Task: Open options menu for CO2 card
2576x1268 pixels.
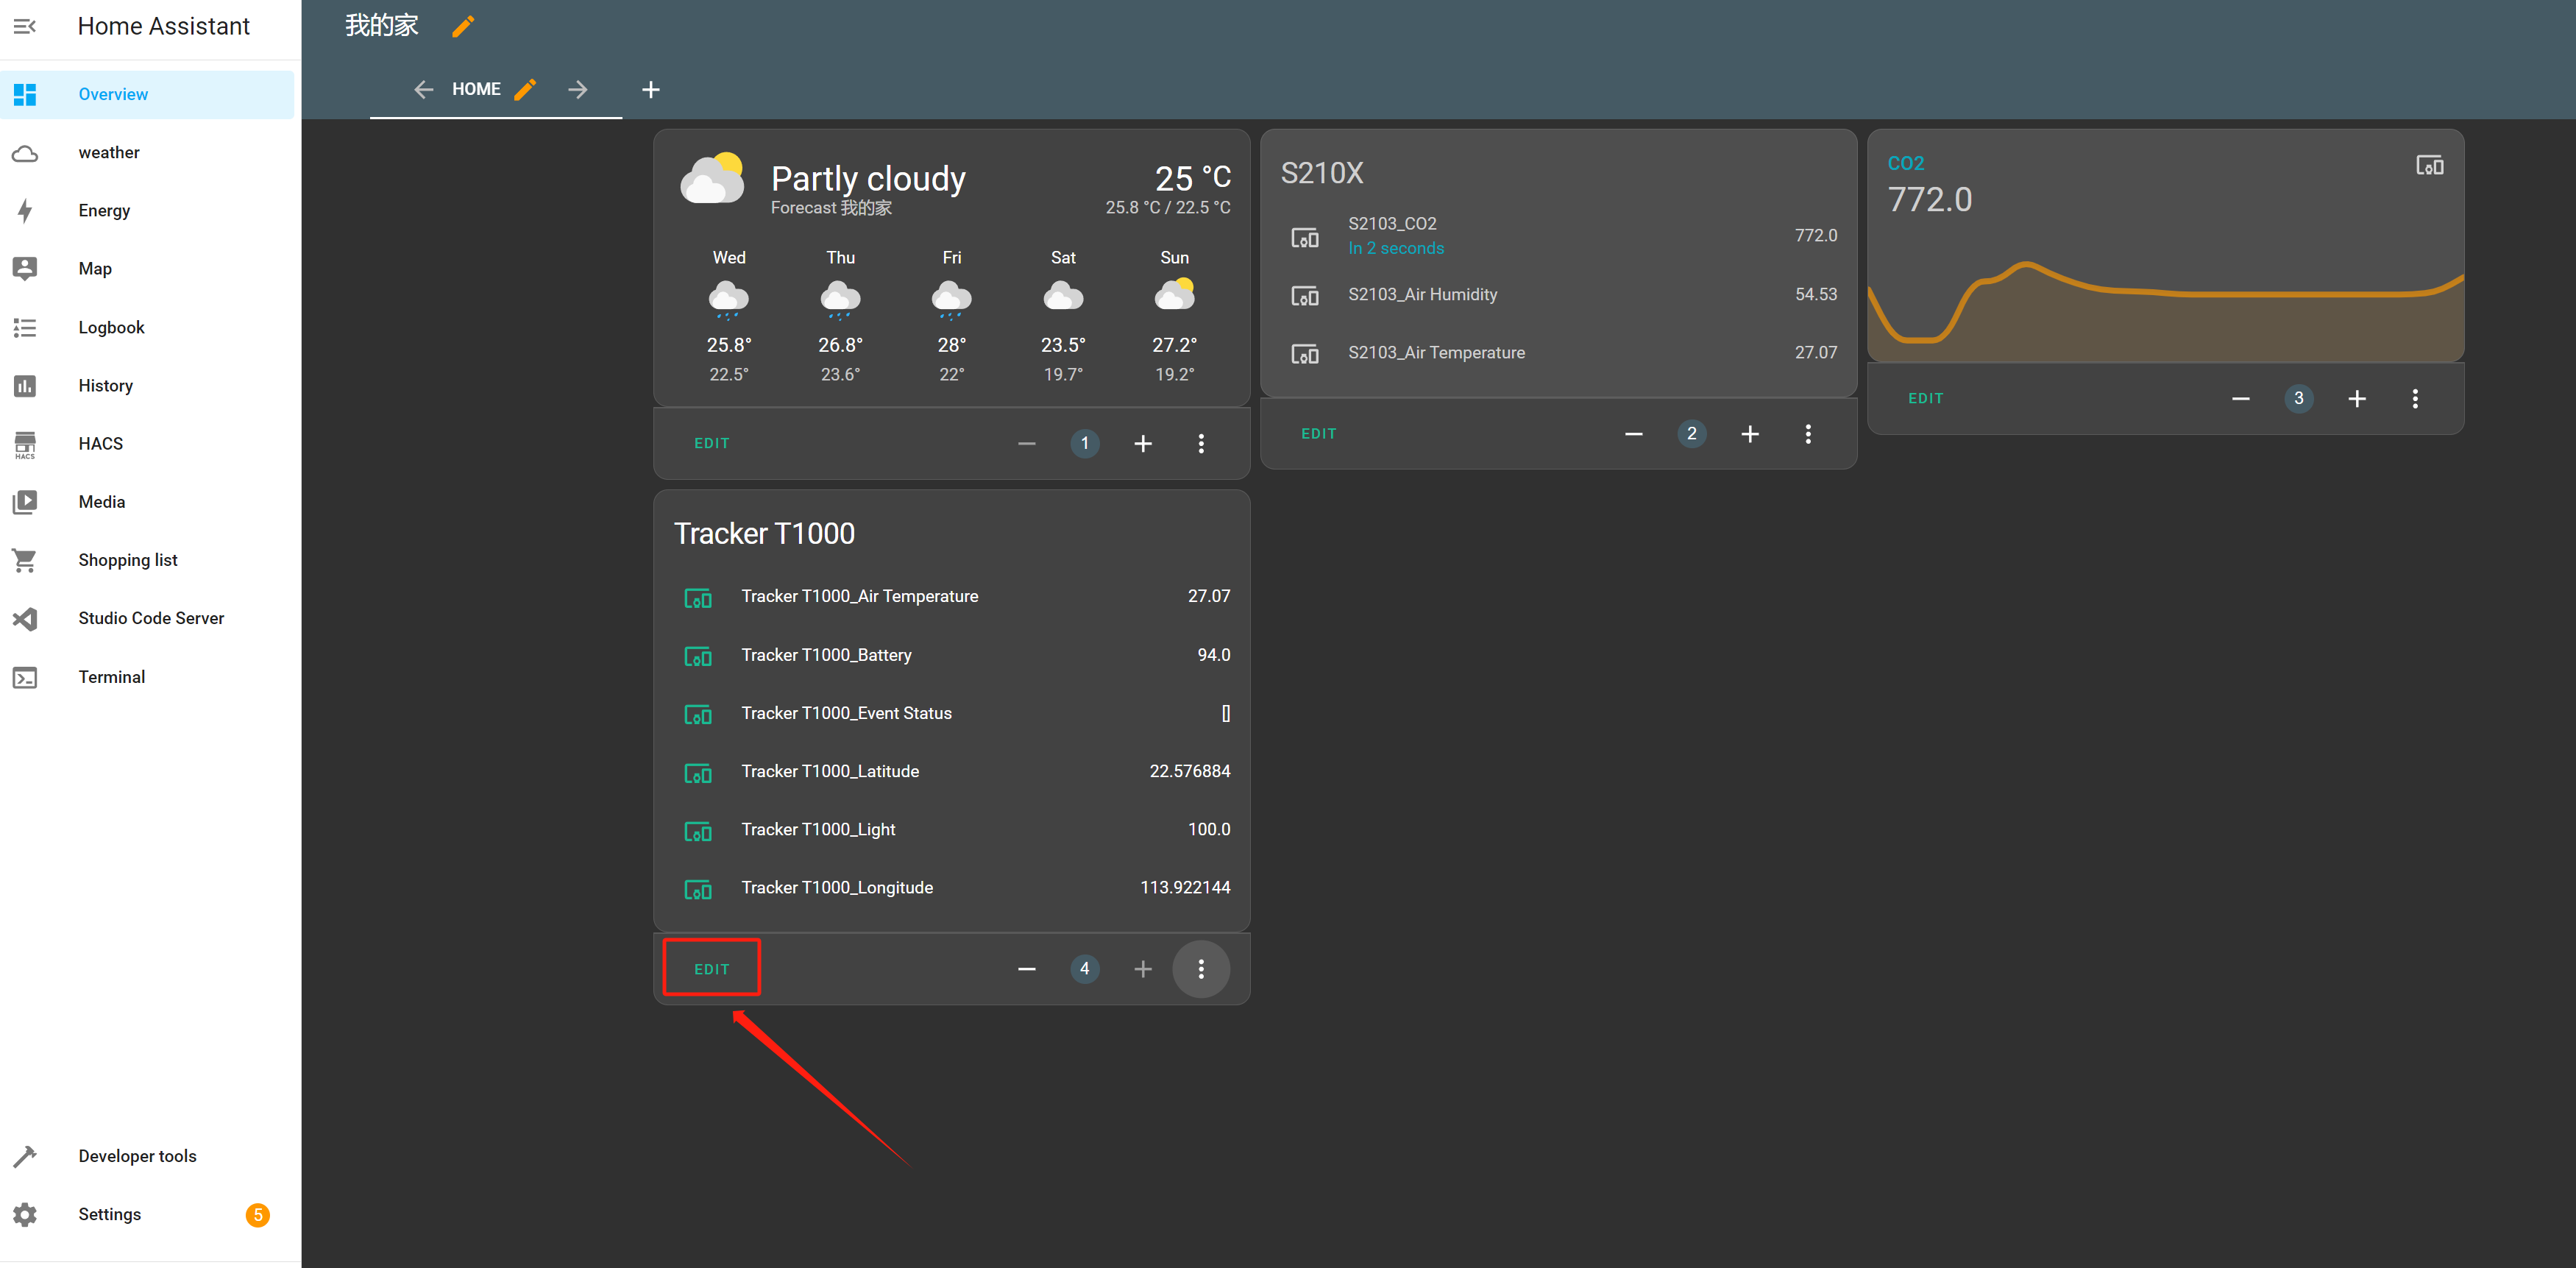Action: (2415, 398)
